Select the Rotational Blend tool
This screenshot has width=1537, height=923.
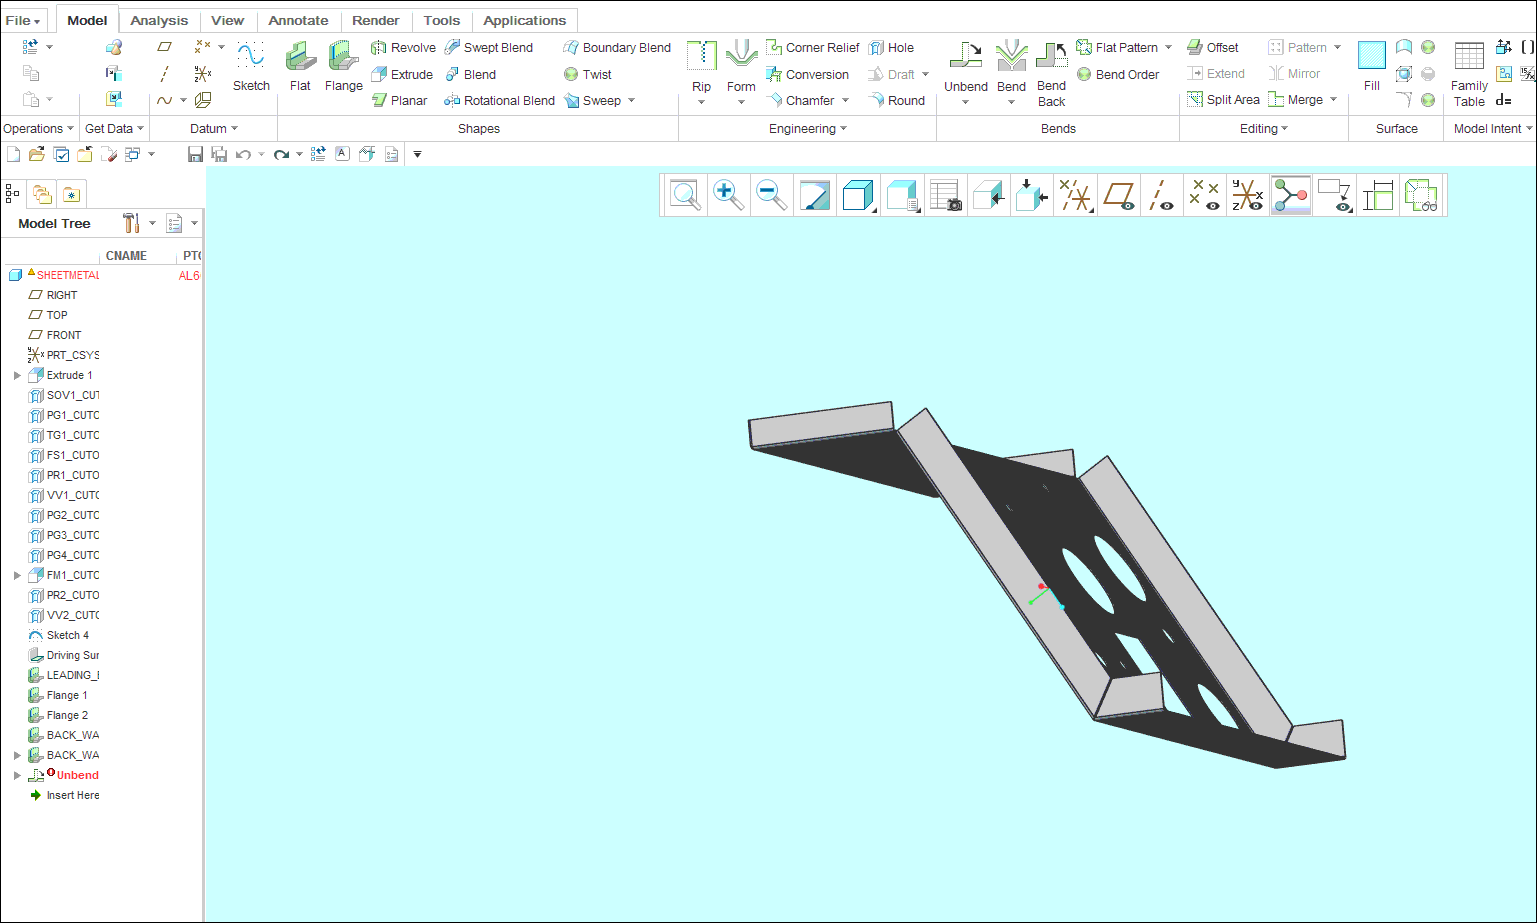(499, 100)
